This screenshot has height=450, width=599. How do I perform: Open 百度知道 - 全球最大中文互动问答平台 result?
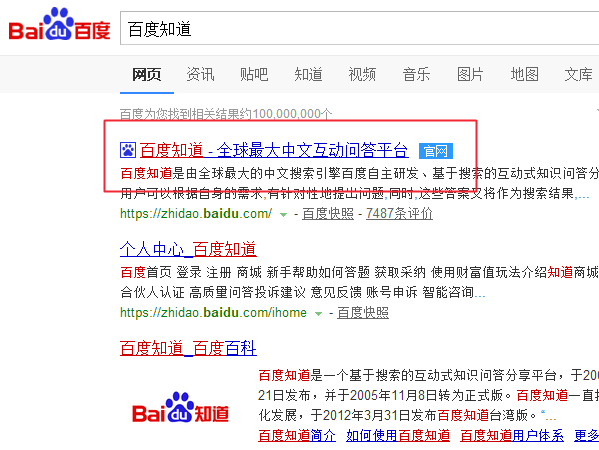[x=274, y=150]
